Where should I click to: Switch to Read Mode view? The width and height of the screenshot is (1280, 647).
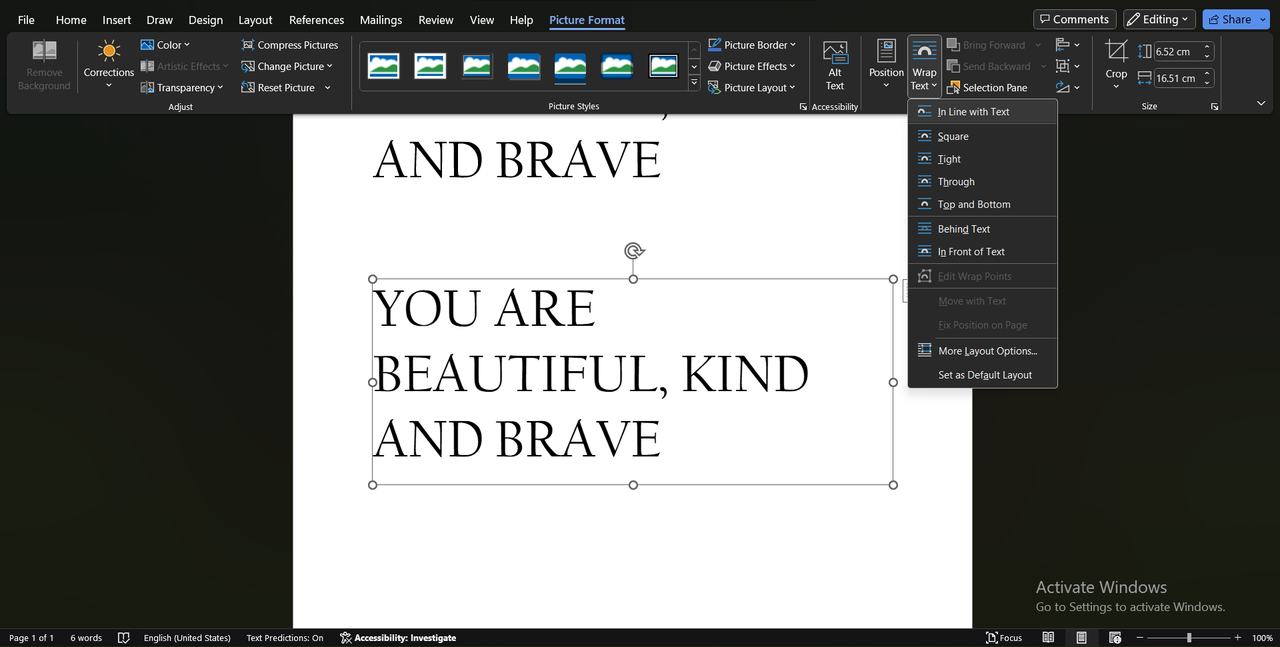tap(1048, 638)
